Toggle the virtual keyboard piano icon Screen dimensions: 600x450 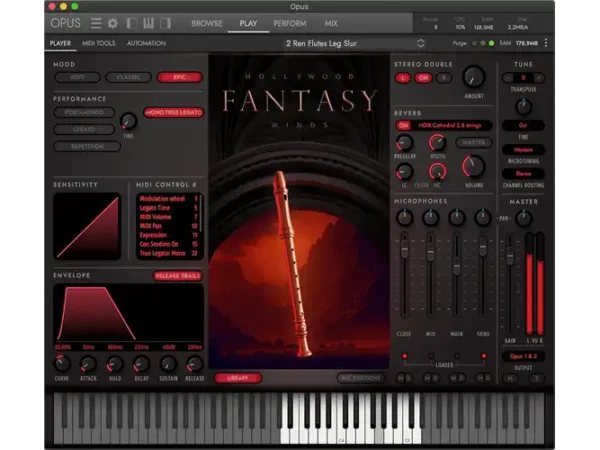[x=148, y=24]
